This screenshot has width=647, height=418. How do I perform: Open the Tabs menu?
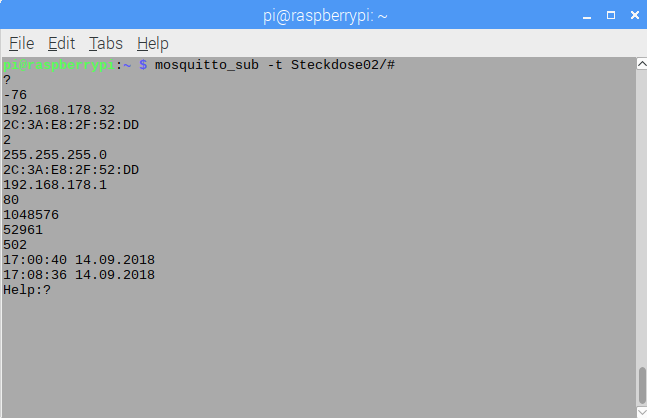coord(106,43)
